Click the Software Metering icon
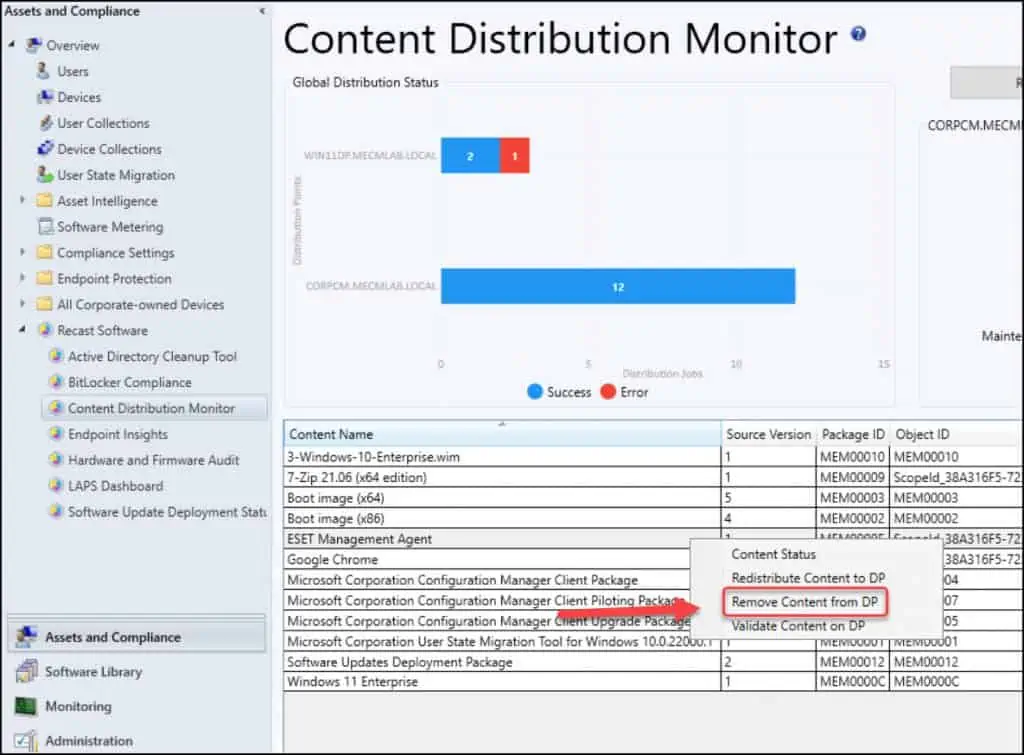This screenshot has width=1024, height=755. 46,227
